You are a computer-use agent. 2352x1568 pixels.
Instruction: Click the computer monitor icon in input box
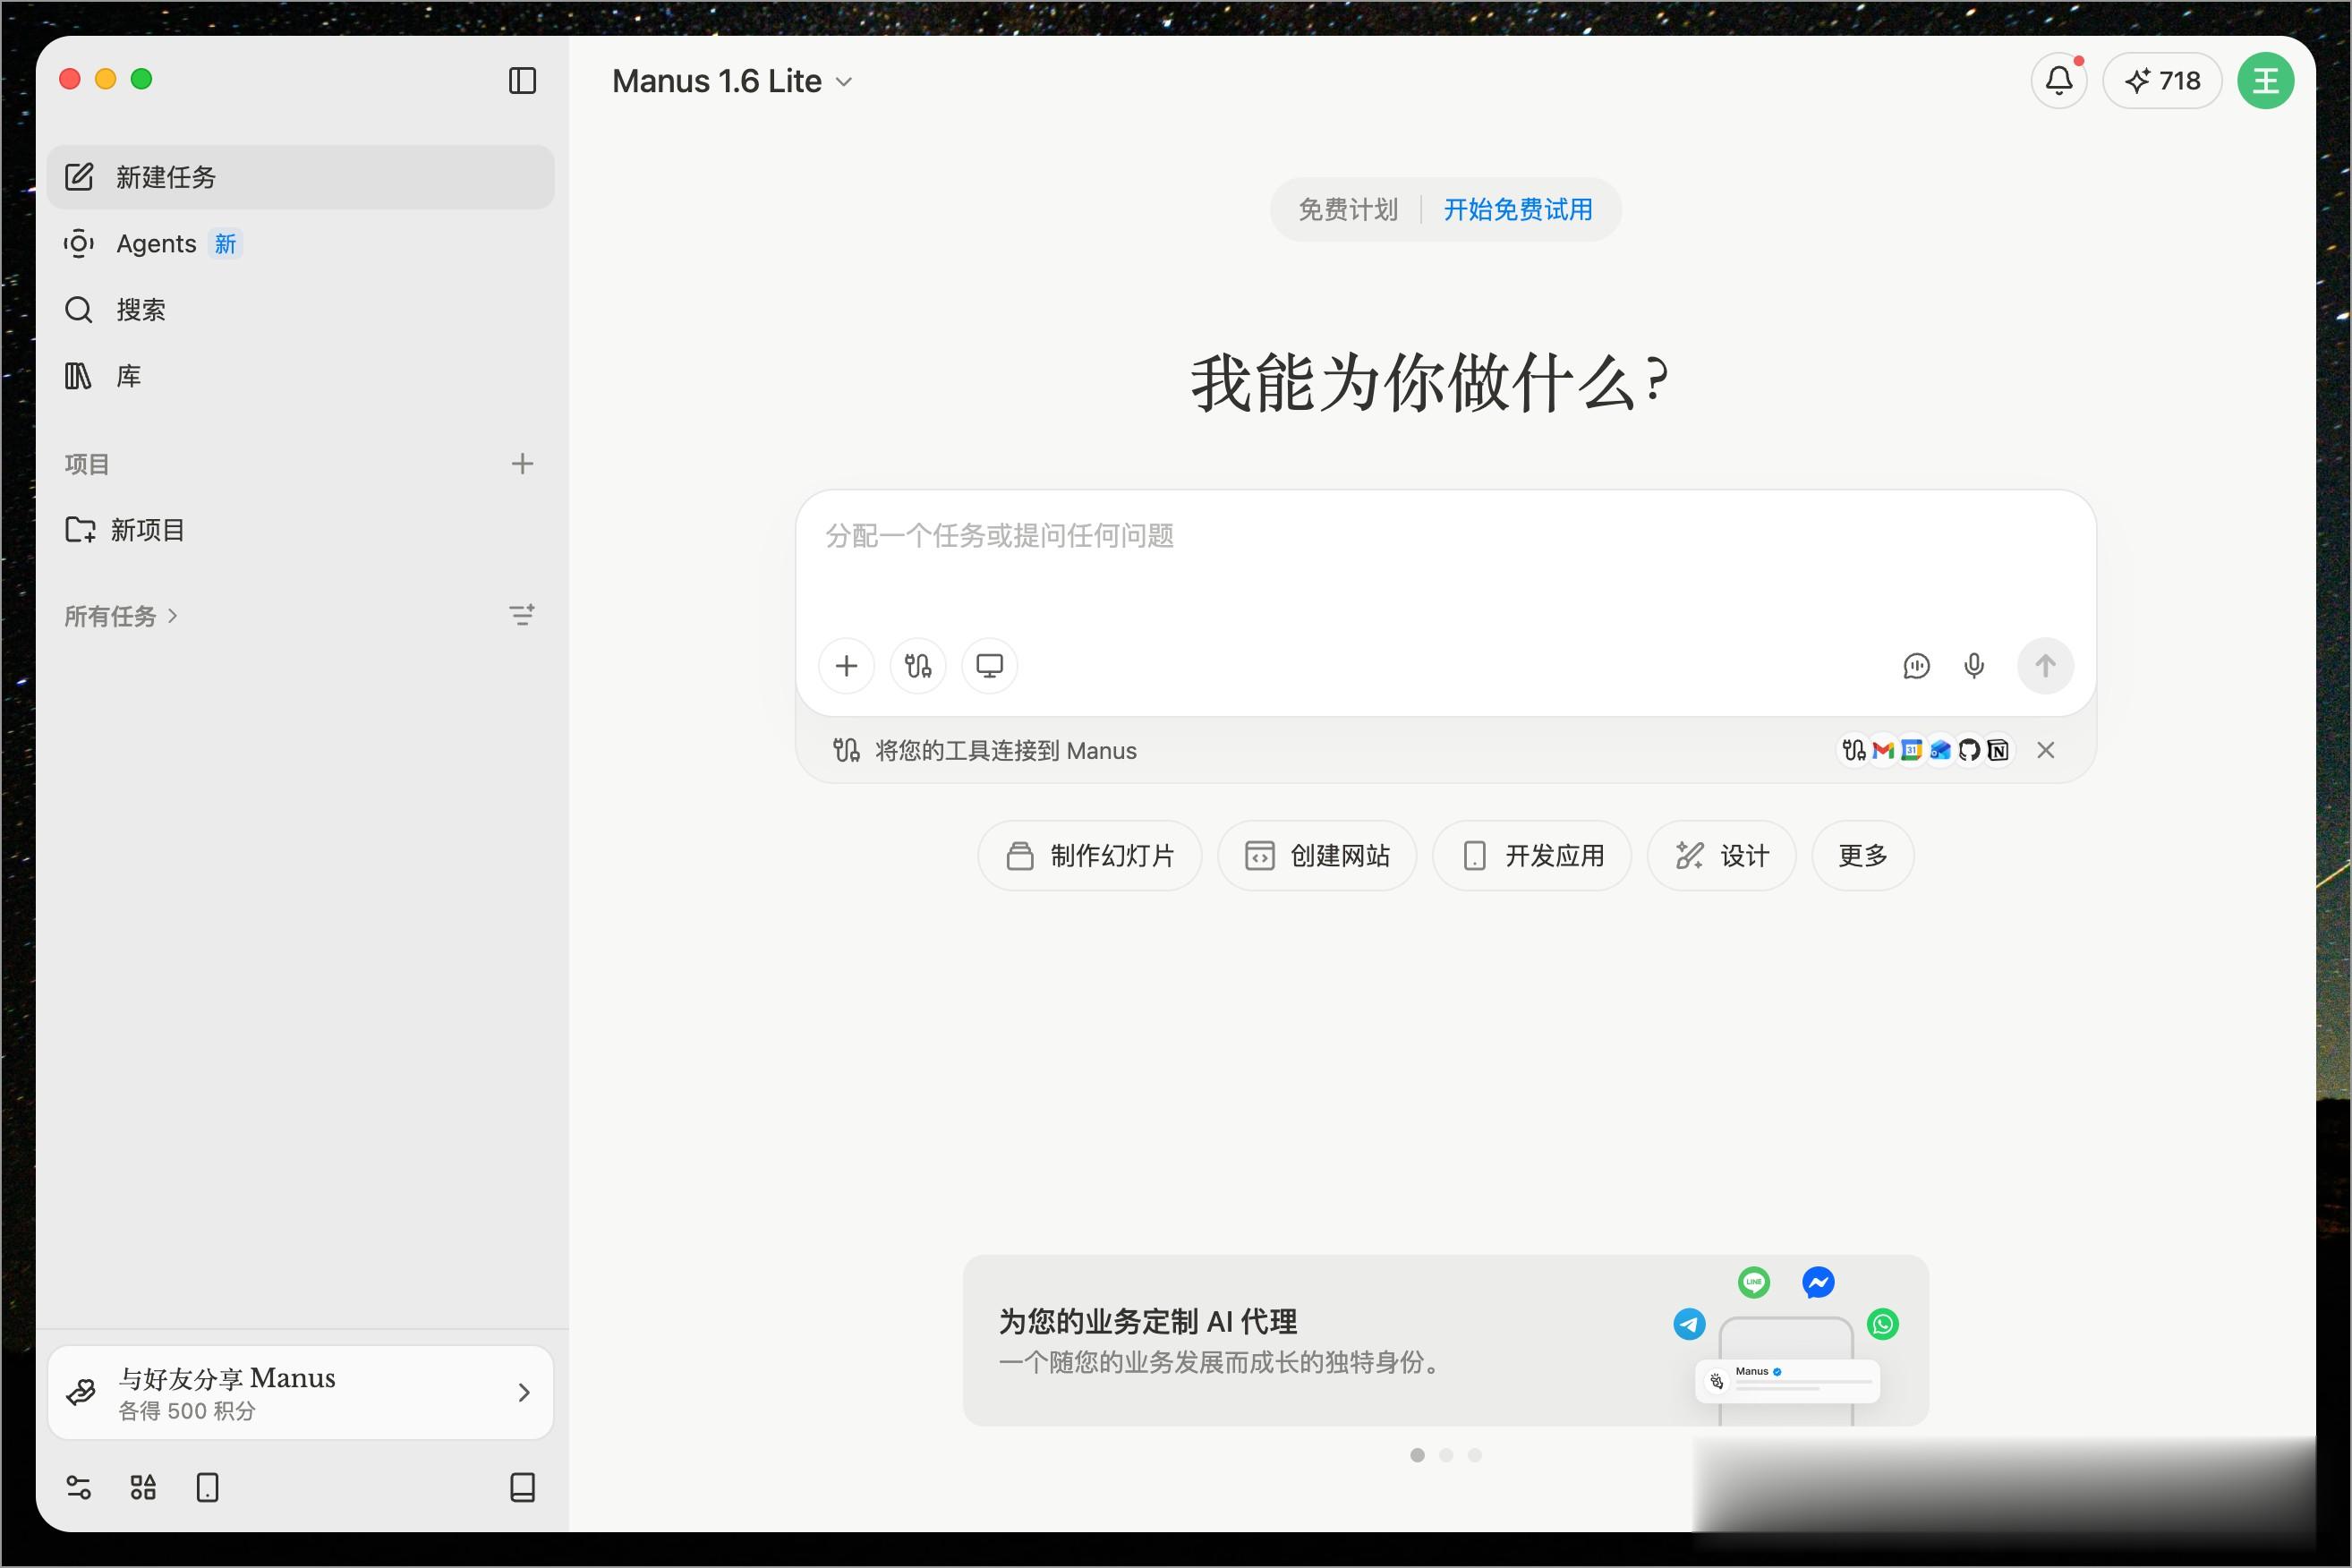click(x=989, y=666)
